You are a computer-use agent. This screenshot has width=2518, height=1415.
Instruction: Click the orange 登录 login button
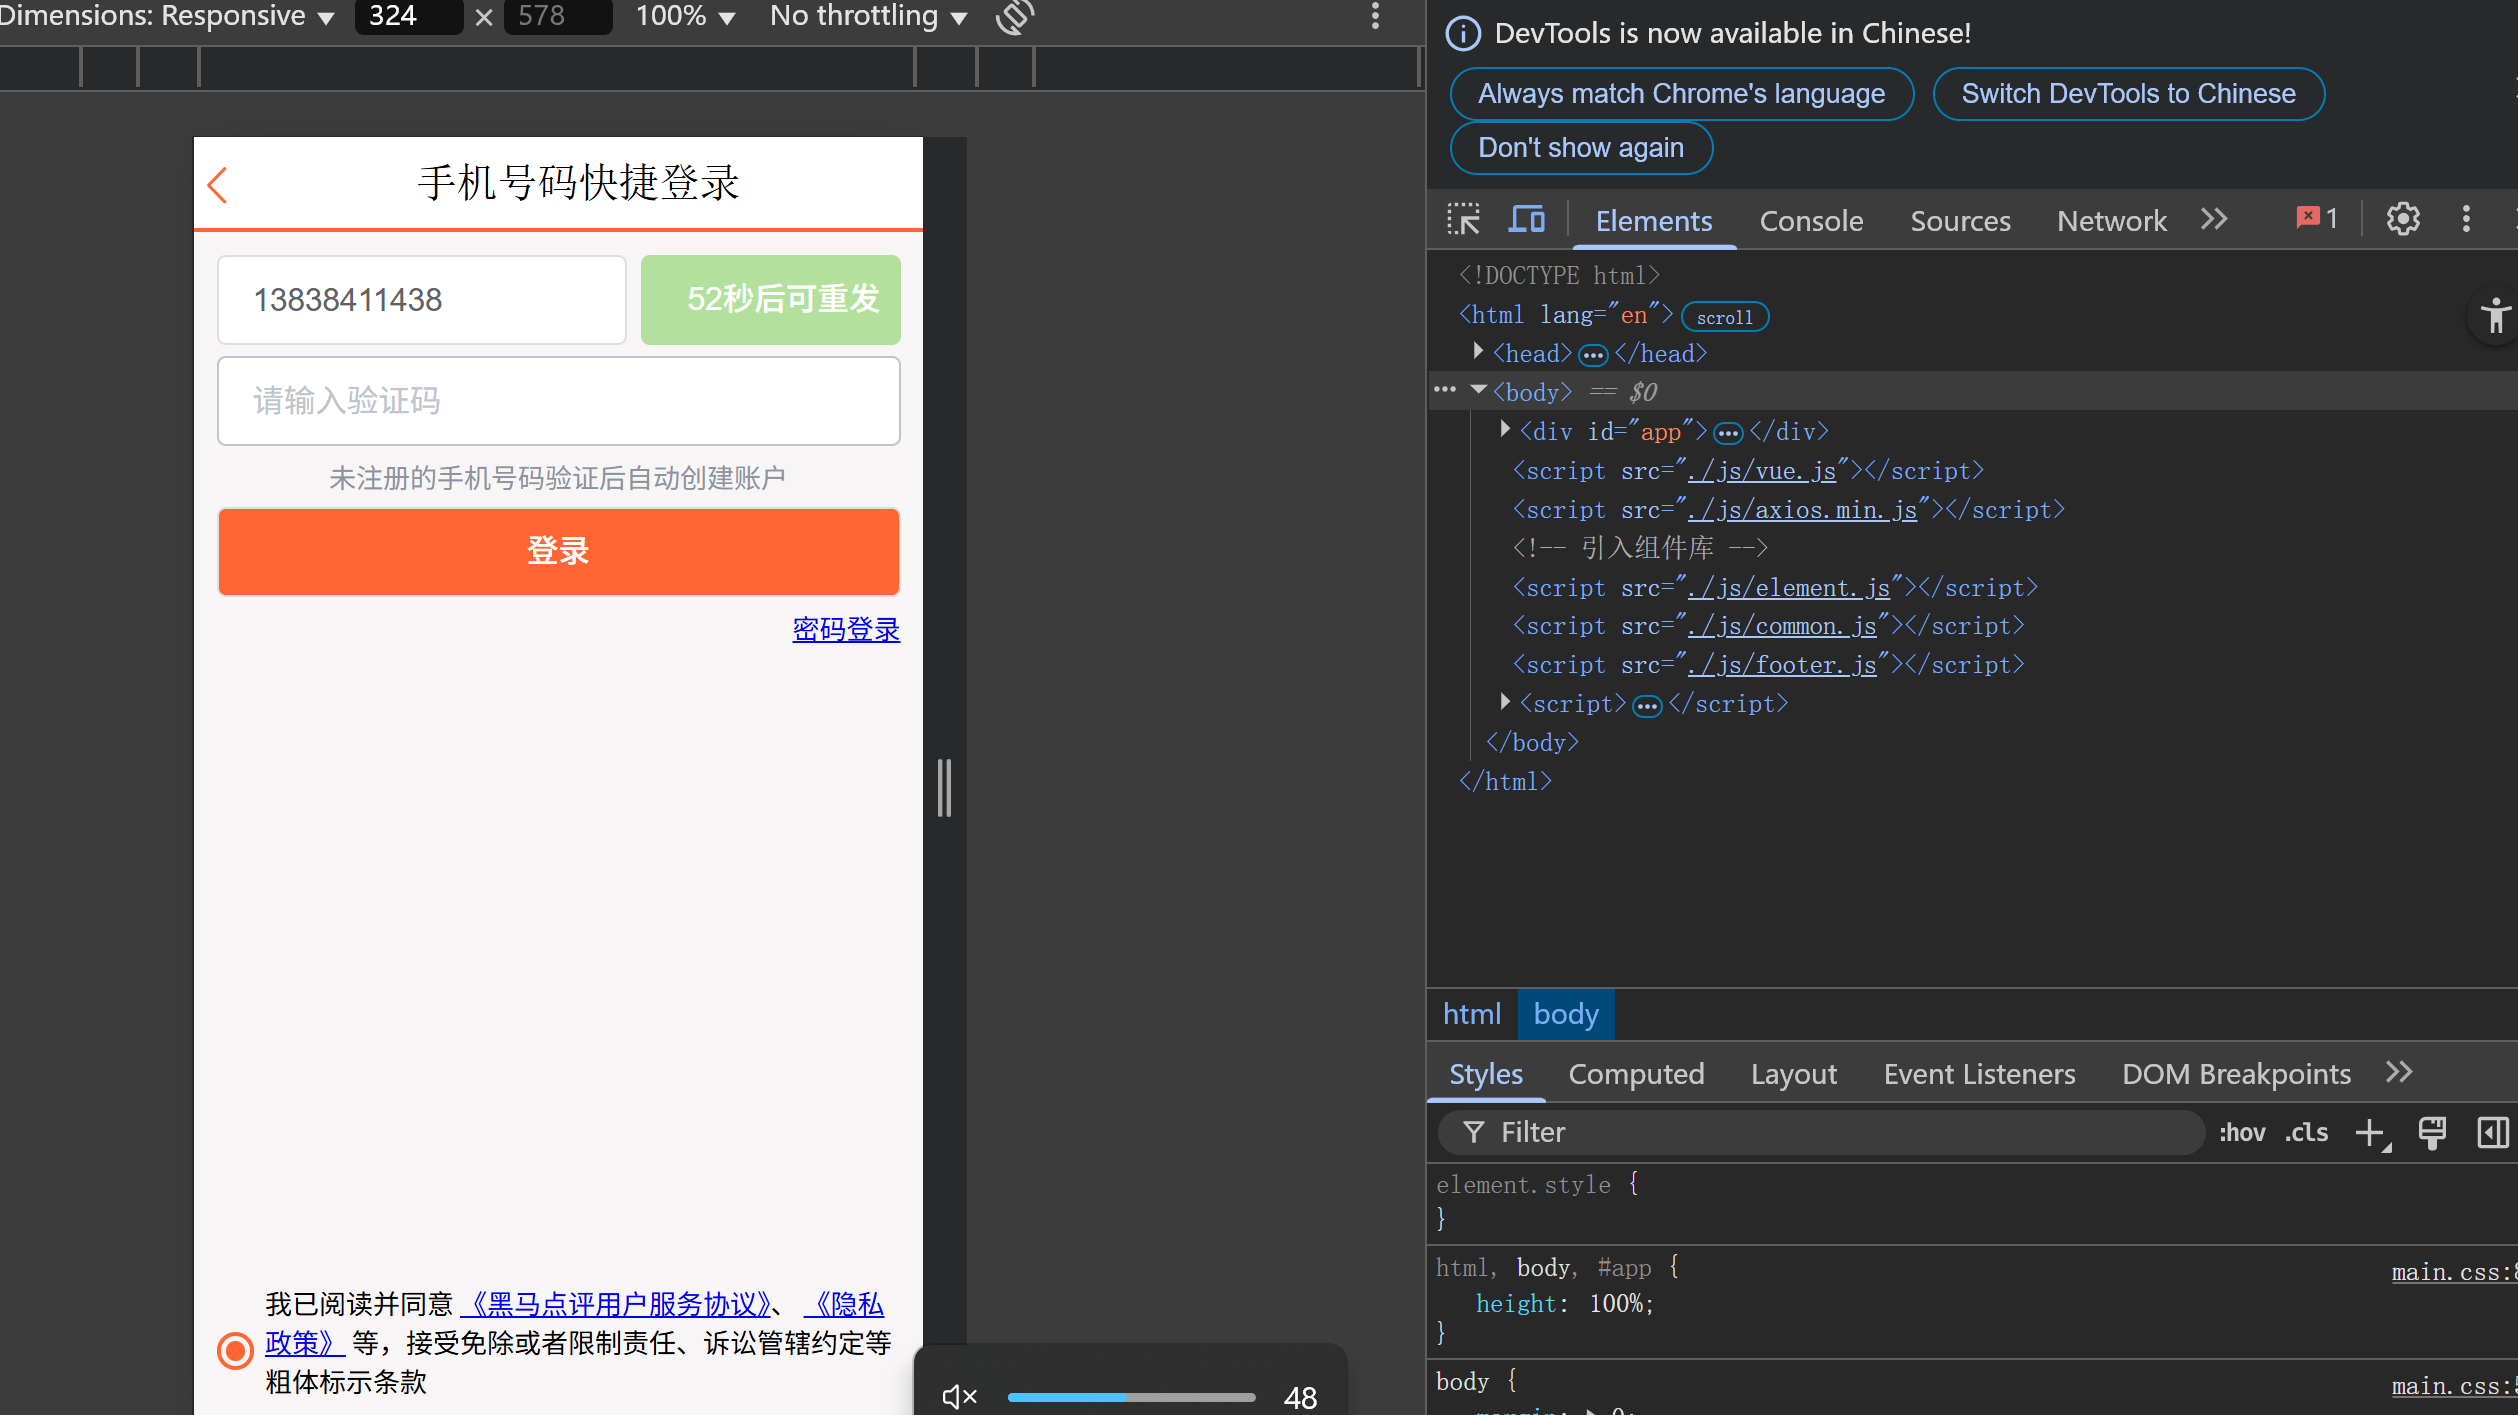point(558,551)
